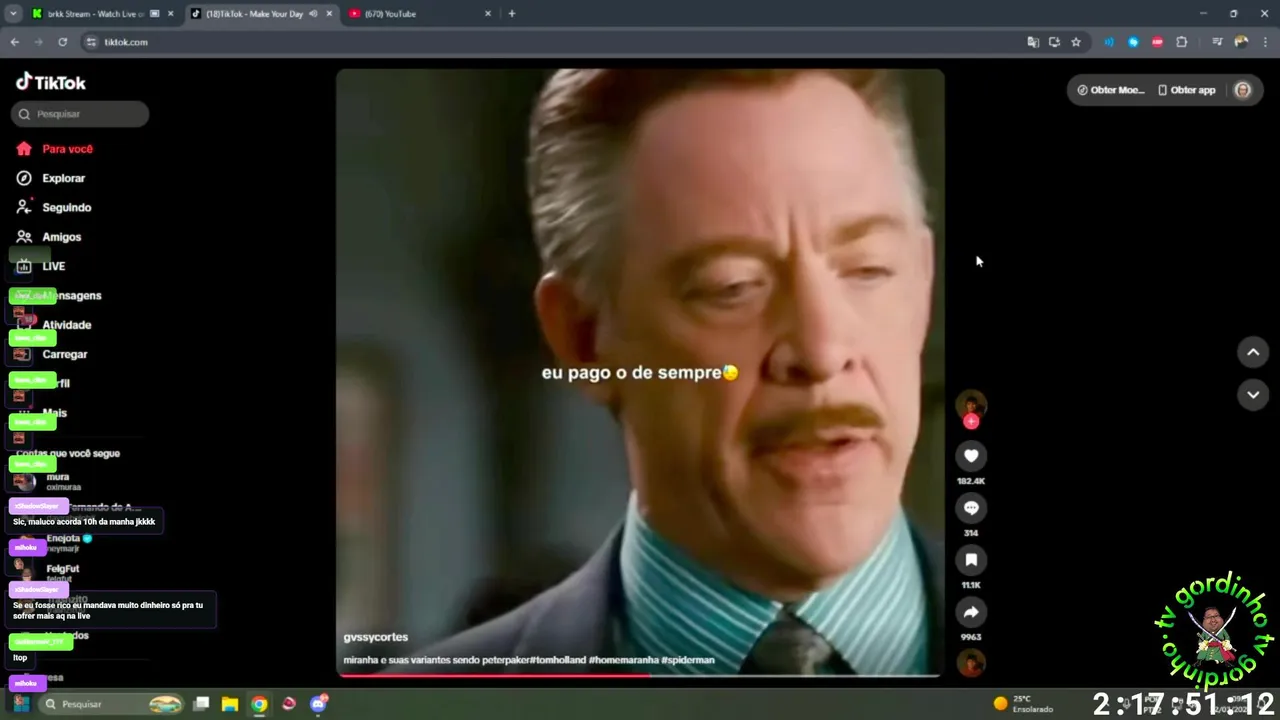Open the profile avatar menu
1280x720 pixels.
coord(1243,90)
